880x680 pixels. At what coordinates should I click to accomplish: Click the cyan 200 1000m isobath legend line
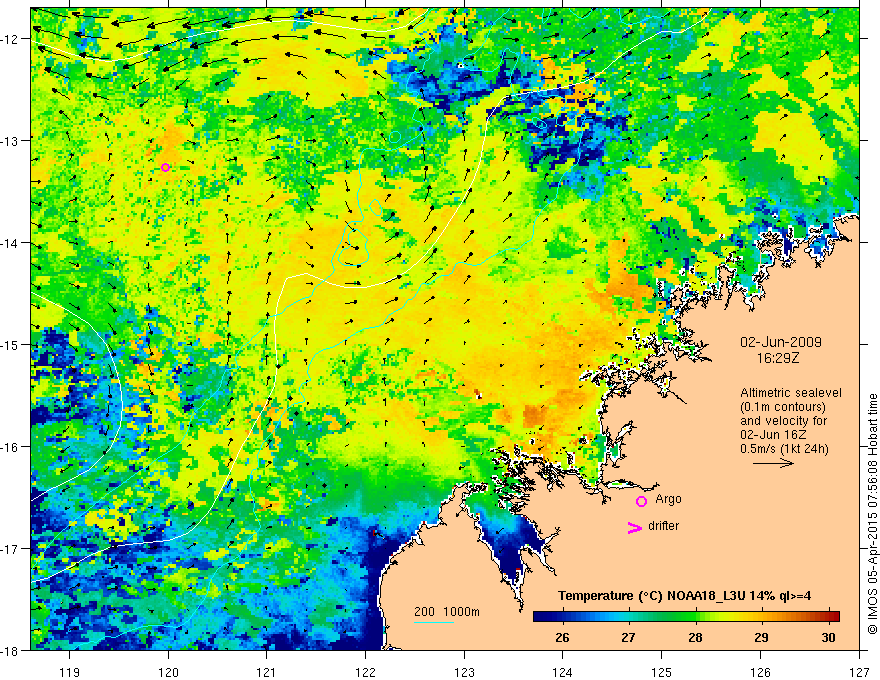coord(433,622)
